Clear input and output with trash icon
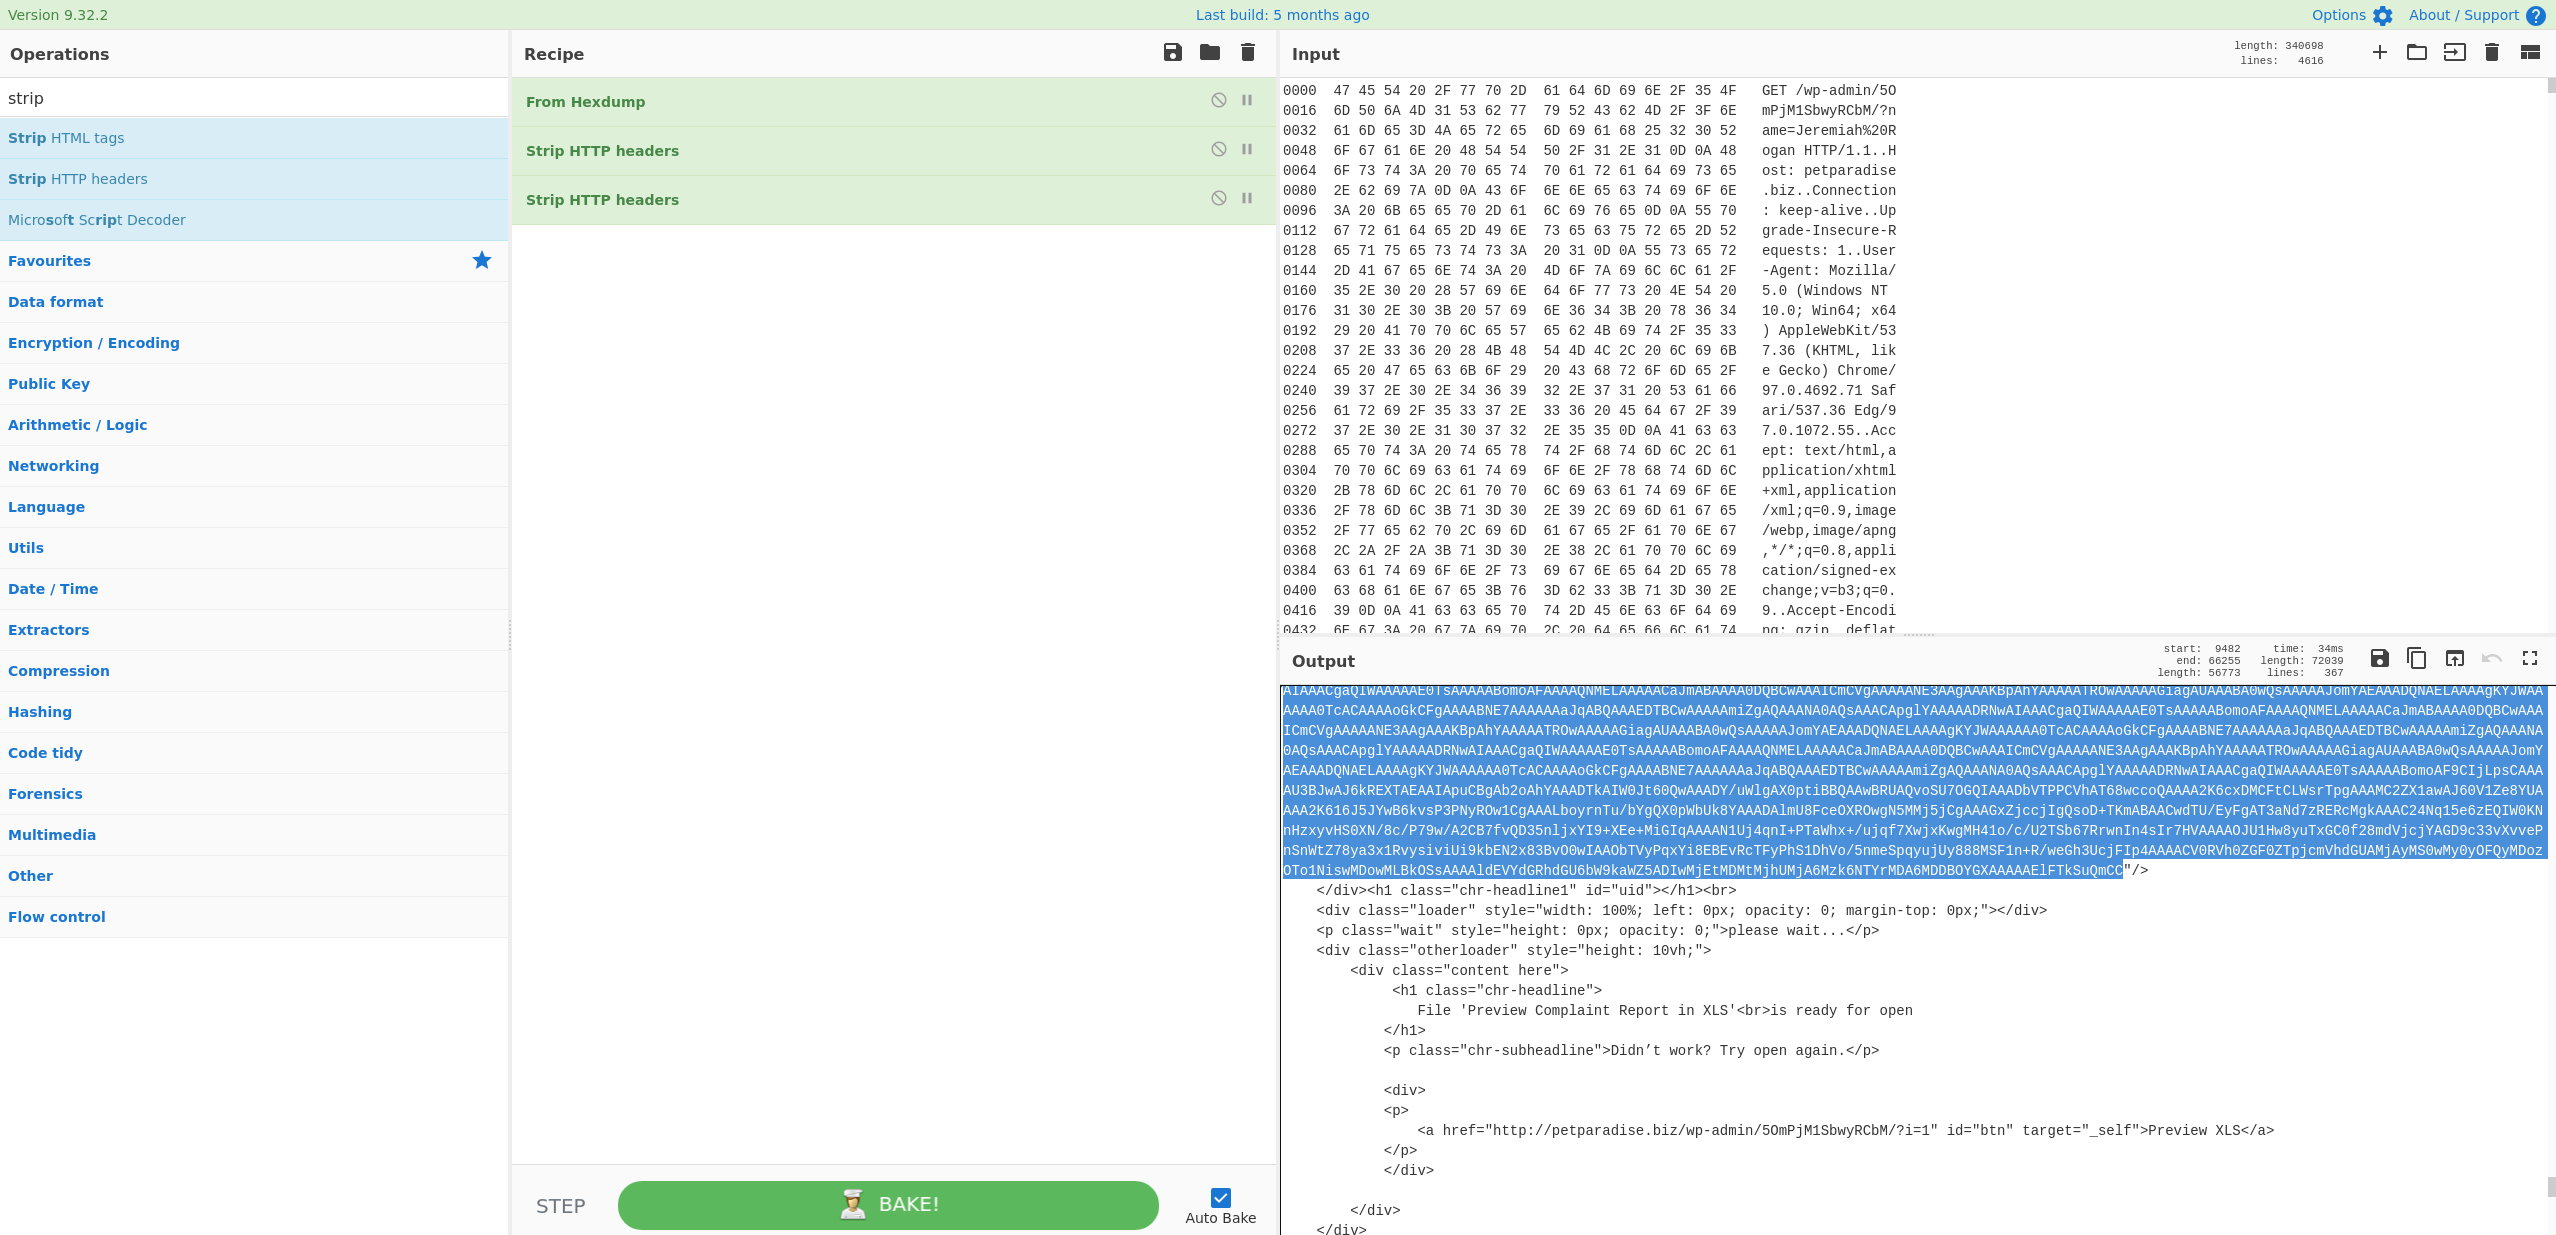 pyautogui.click(x=2492, y=52)
